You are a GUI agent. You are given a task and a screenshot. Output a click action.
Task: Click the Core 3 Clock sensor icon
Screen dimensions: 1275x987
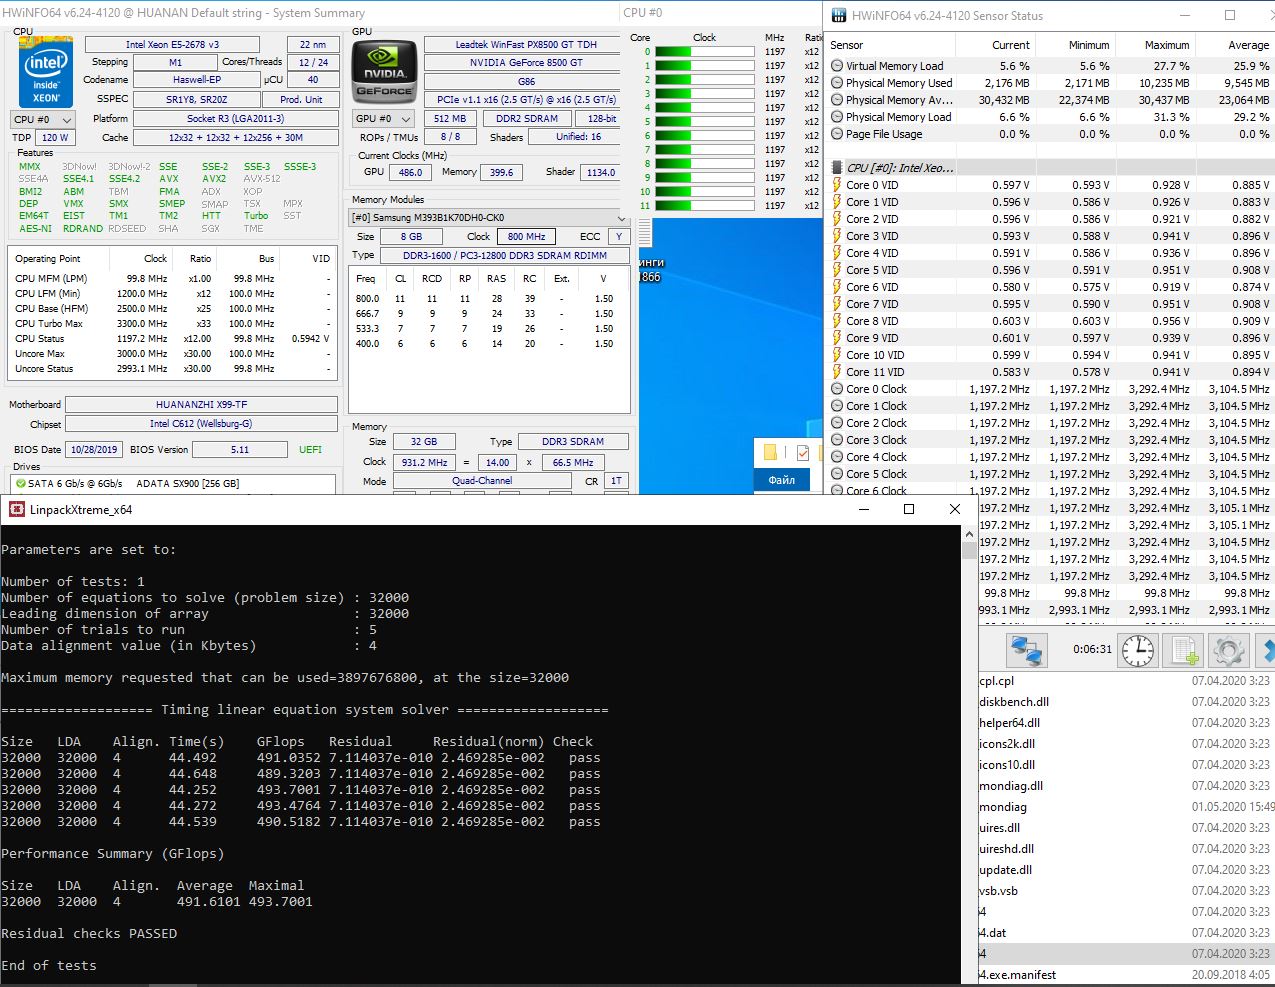(837, 440)
